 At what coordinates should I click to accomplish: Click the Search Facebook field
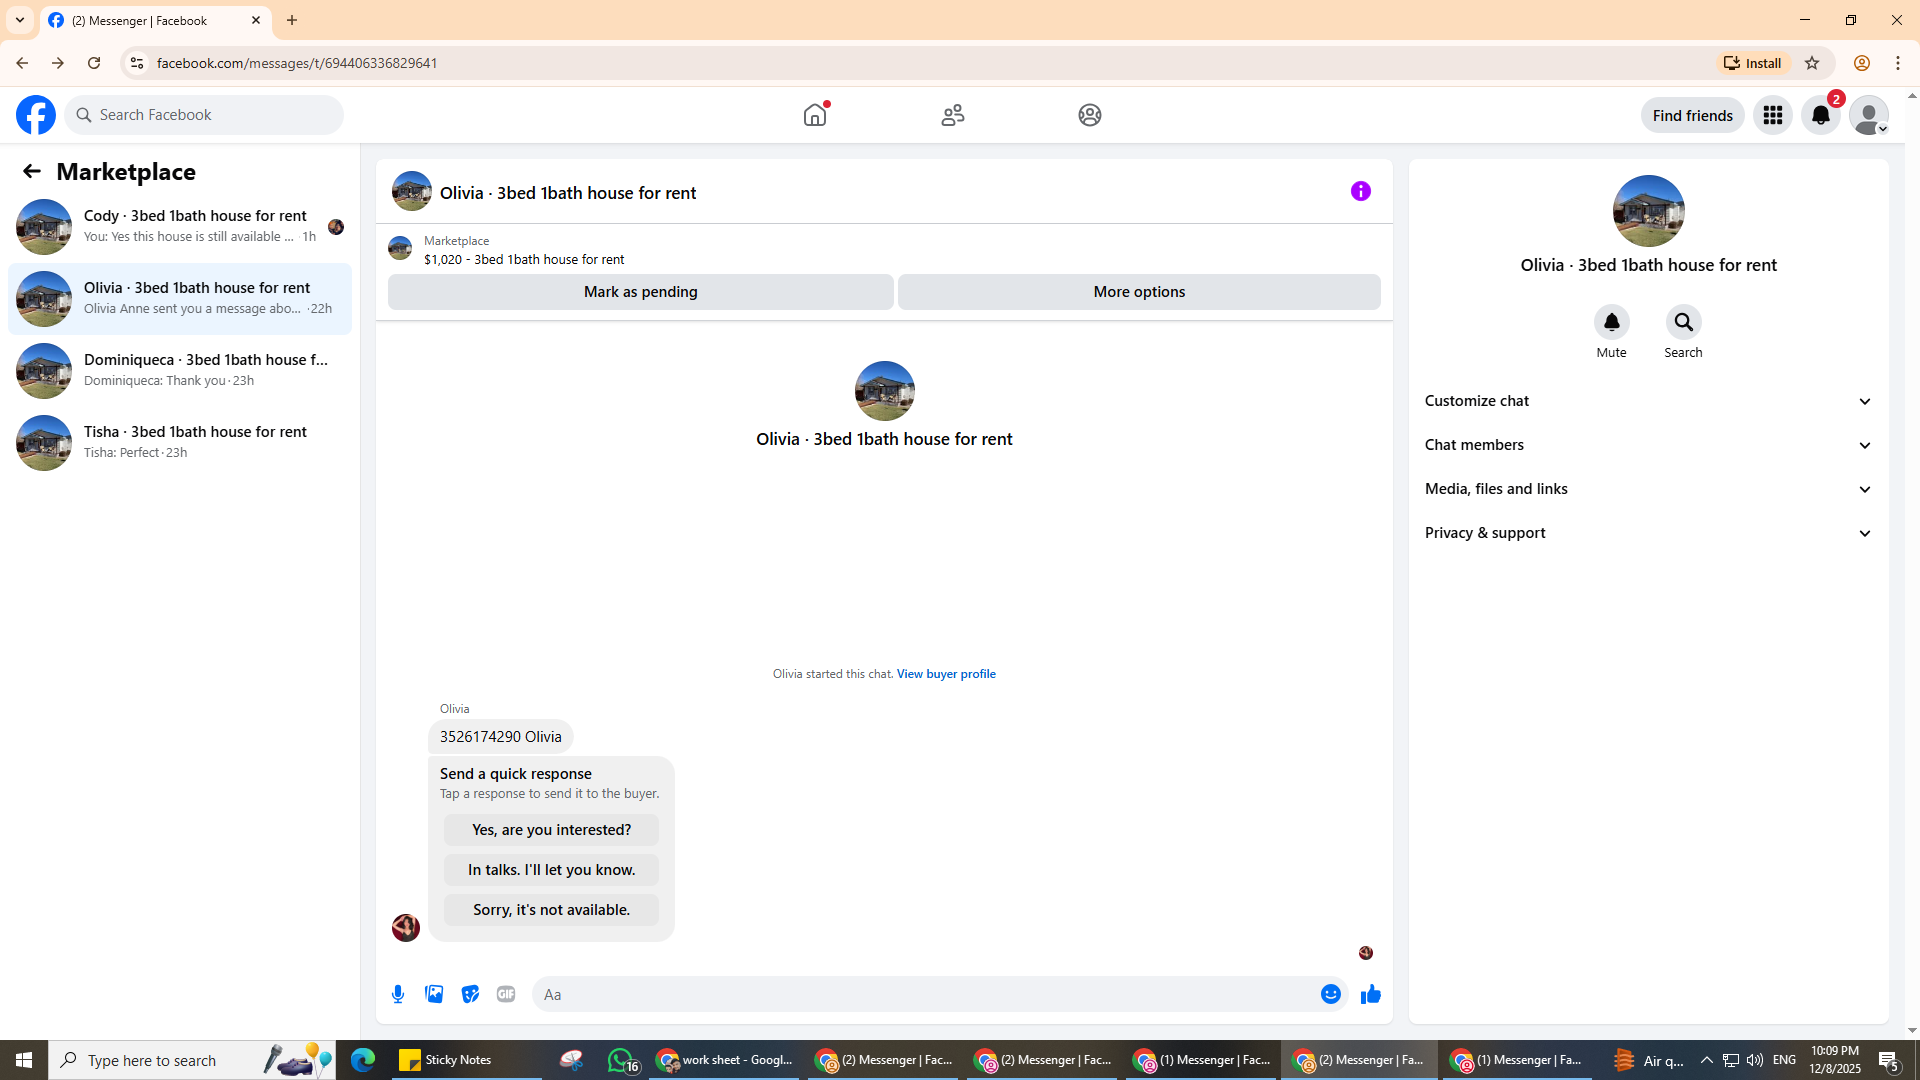click(x=204, y=115)
